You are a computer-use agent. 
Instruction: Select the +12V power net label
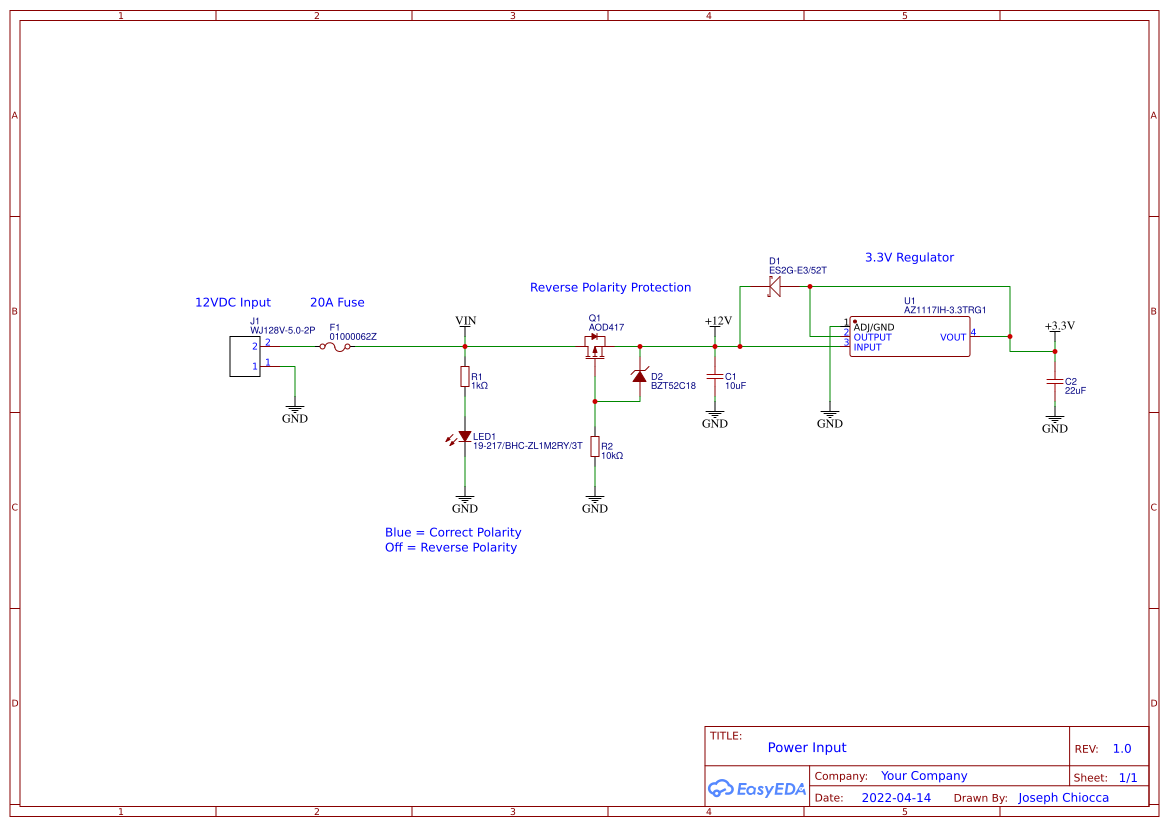(716, 322)
